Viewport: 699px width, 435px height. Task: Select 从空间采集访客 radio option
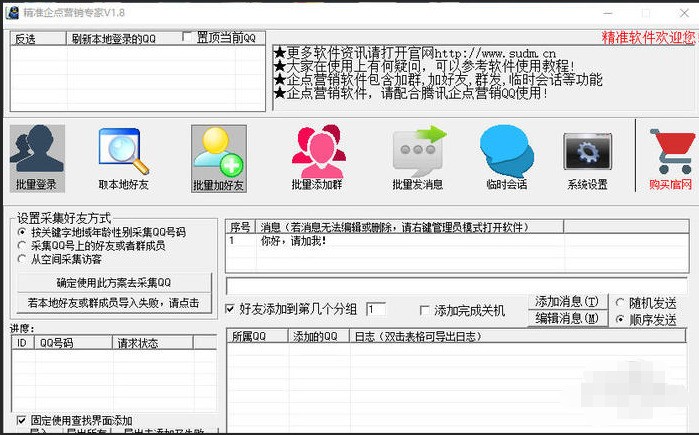coord(22,259)
